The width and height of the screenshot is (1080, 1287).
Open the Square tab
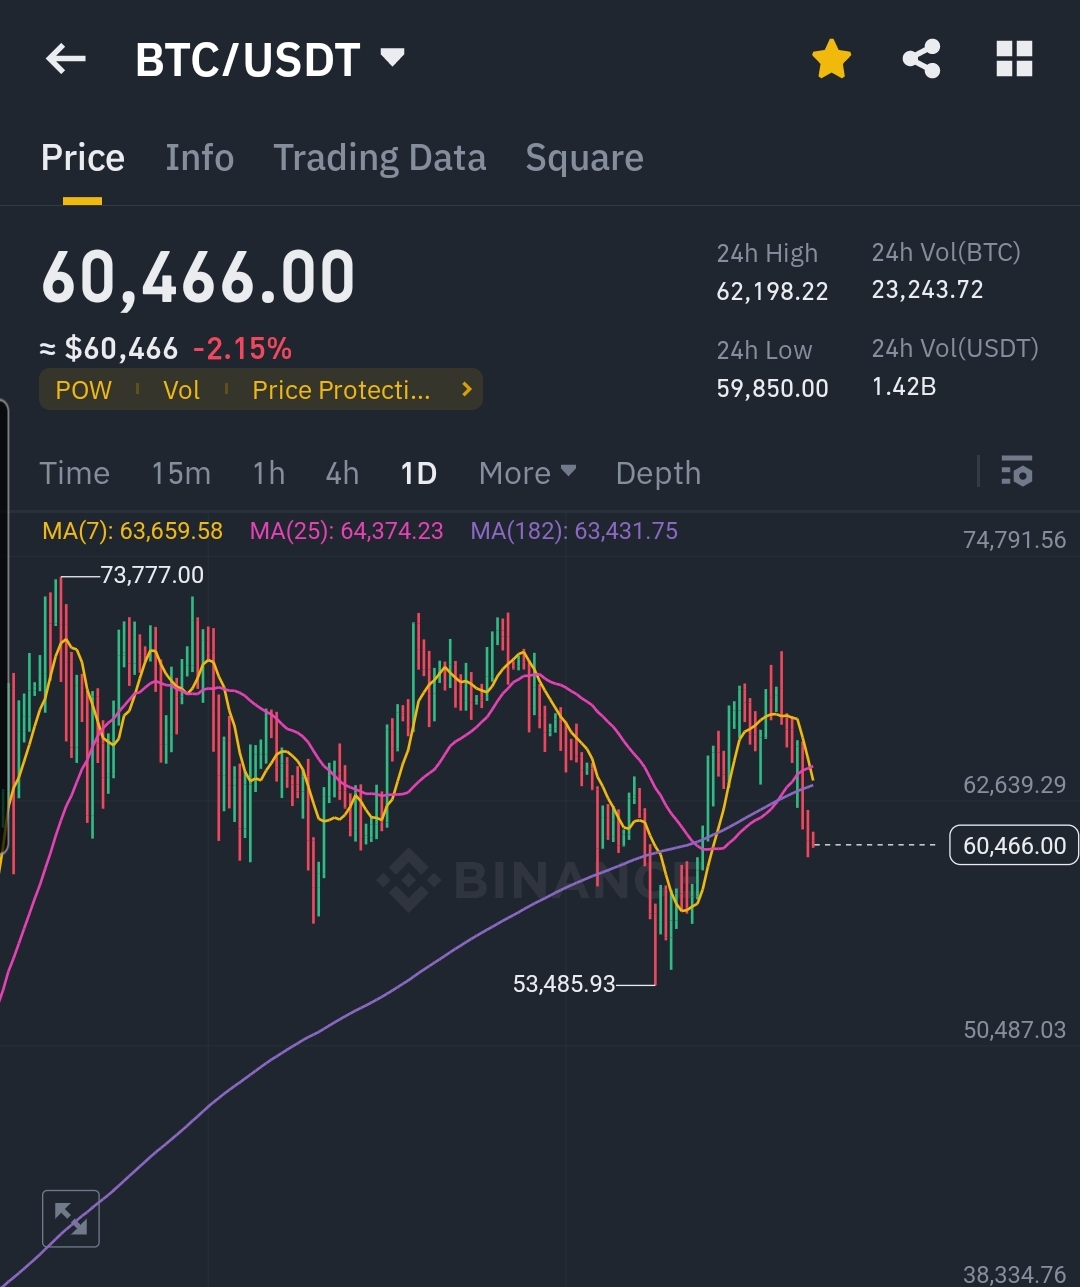click(585, 158)
